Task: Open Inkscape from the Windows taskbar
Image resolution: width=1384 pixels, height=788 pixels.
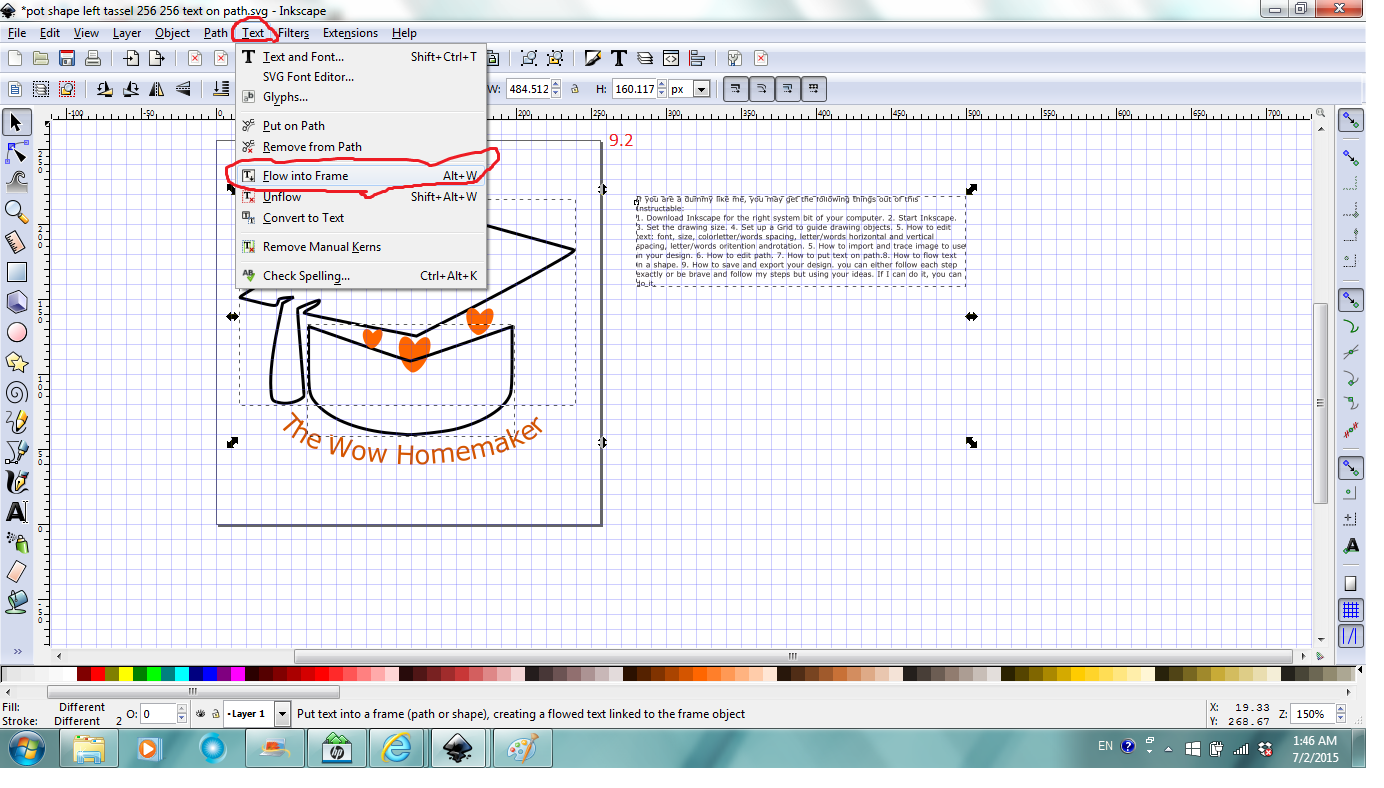Action: click(459, 747)
